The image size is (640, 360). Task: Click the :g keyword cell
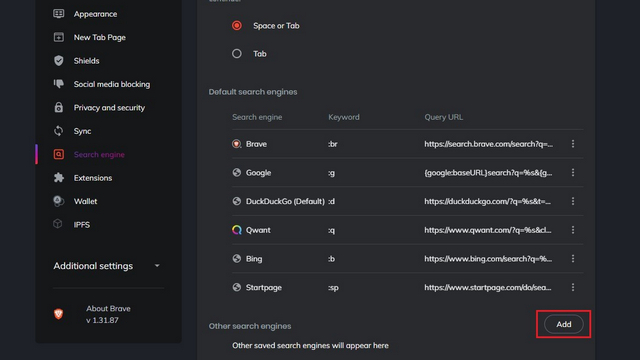click(331, 173)
